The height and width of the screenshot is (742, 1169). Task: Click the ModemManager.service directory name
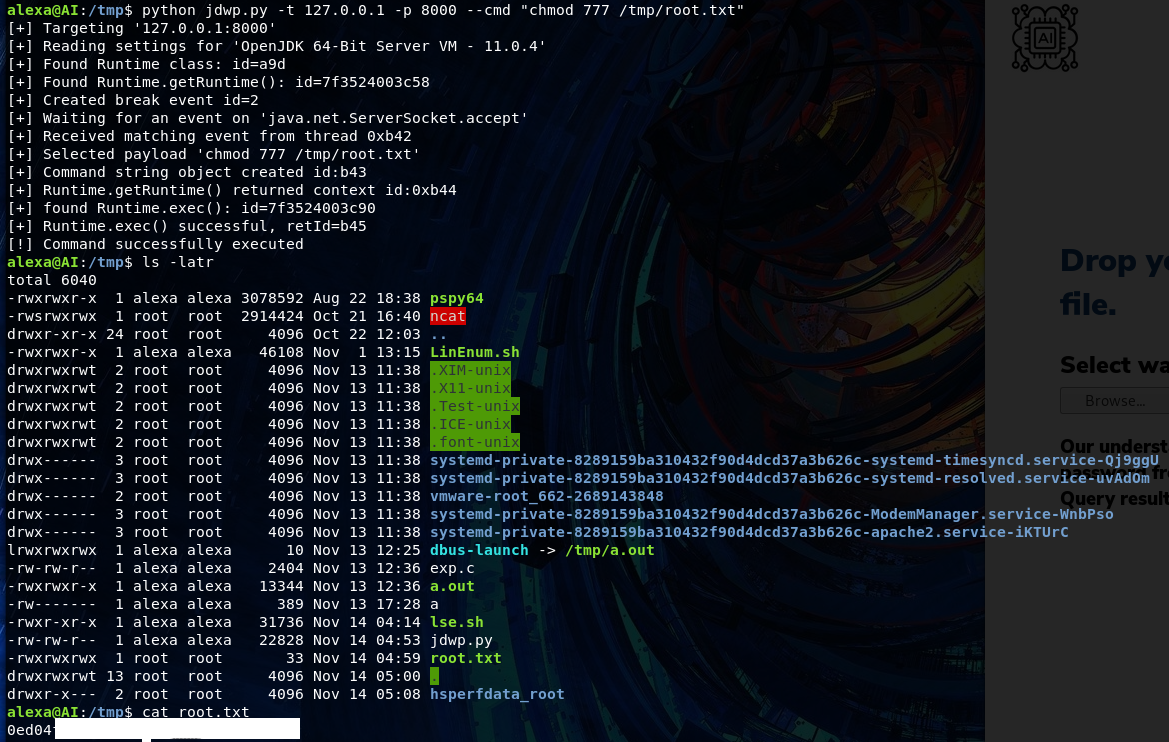(772, 514)
